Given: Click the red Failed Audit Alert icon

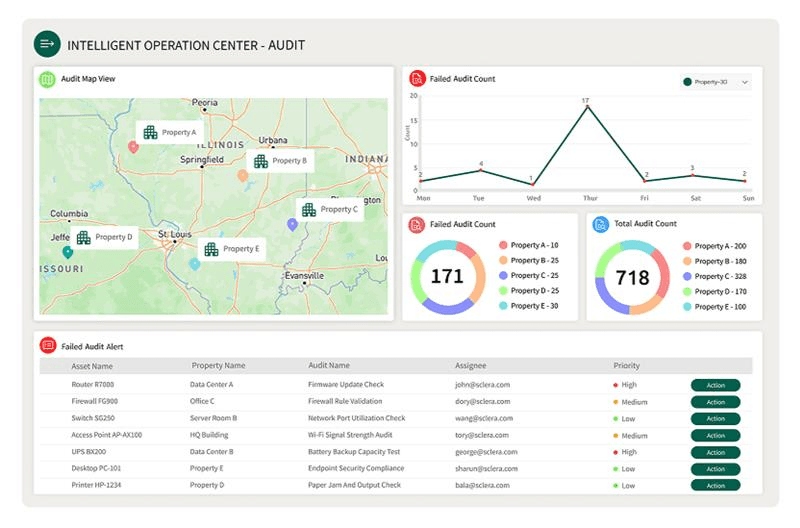Looking at the screenshot, I should pos(47,345).
